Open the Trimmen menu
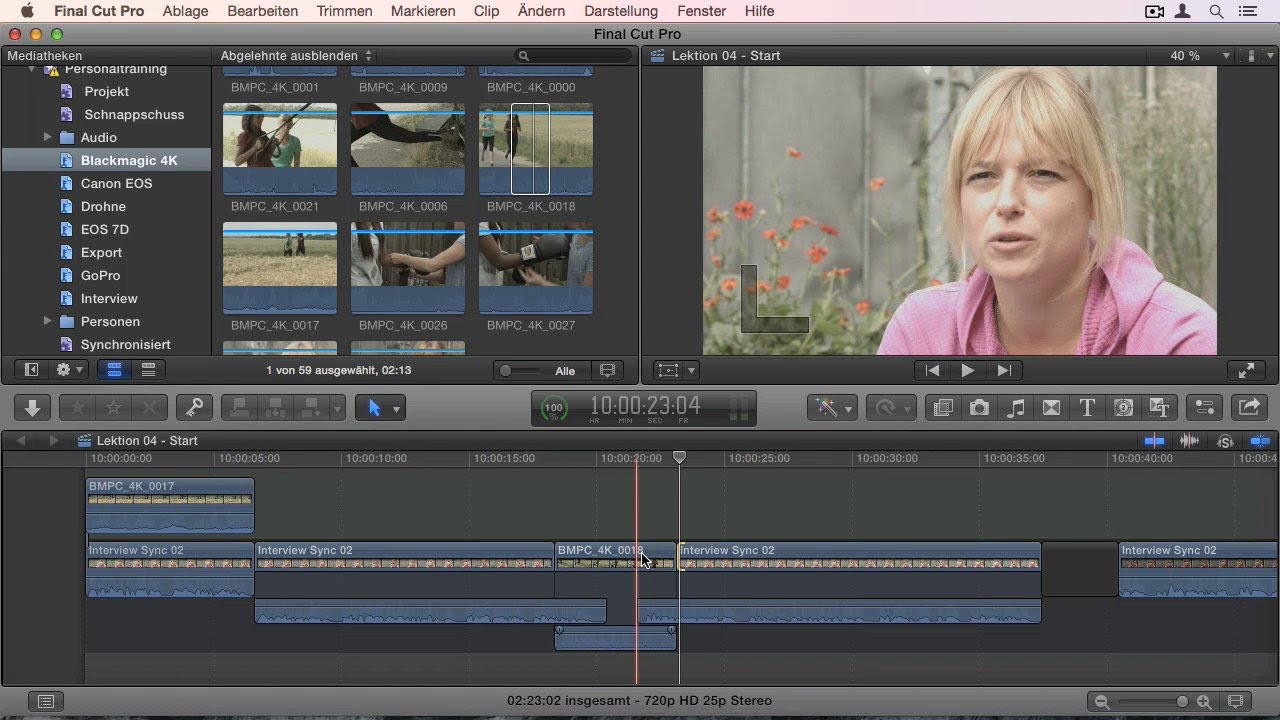The height and width of the screenshot is (720, 1280). [x=344, y=11]
